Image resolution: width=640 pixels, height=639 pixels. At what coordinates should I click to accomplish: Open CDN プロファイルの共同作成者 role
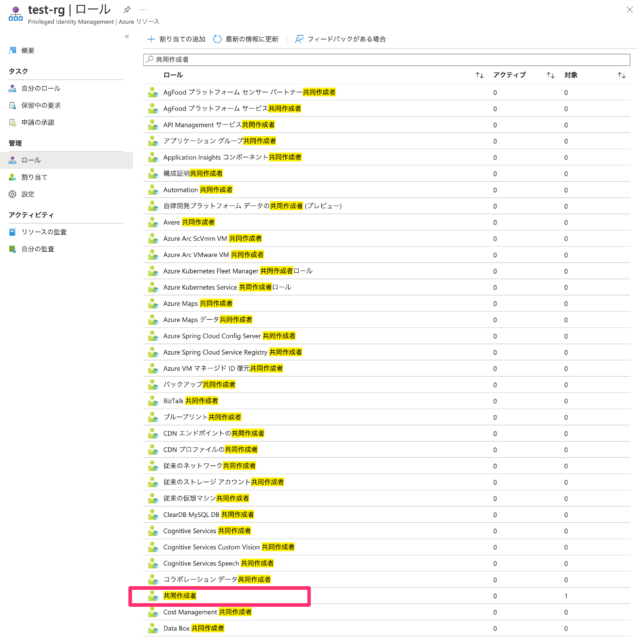[x=211, y=450]
